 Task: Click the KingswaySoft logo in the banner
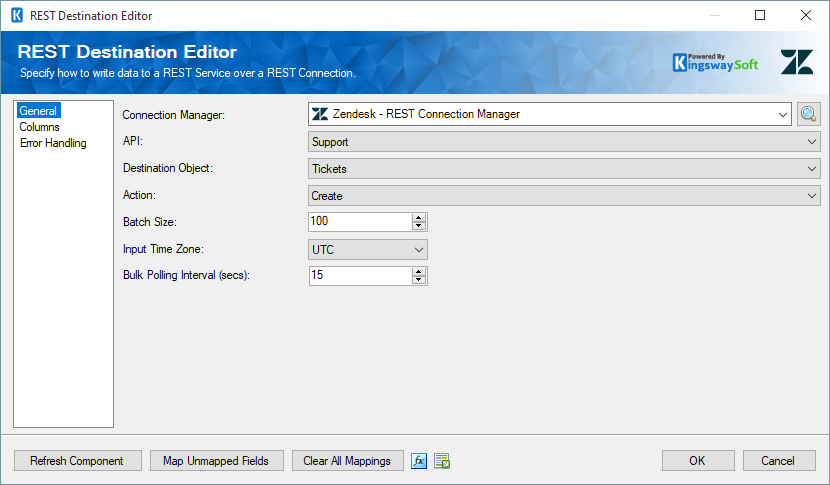(715, 62)
